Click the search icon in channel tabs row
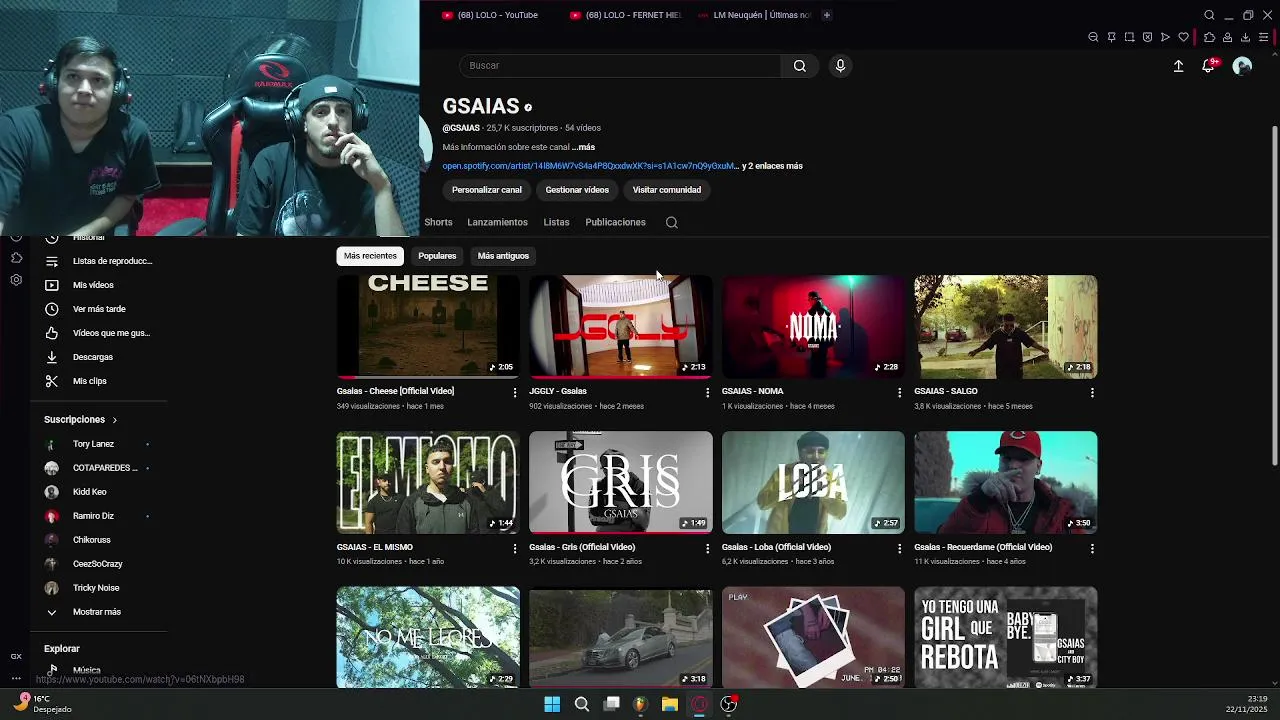The width and height of the screenshot is (1280, 720). click(x=672, y=222)
